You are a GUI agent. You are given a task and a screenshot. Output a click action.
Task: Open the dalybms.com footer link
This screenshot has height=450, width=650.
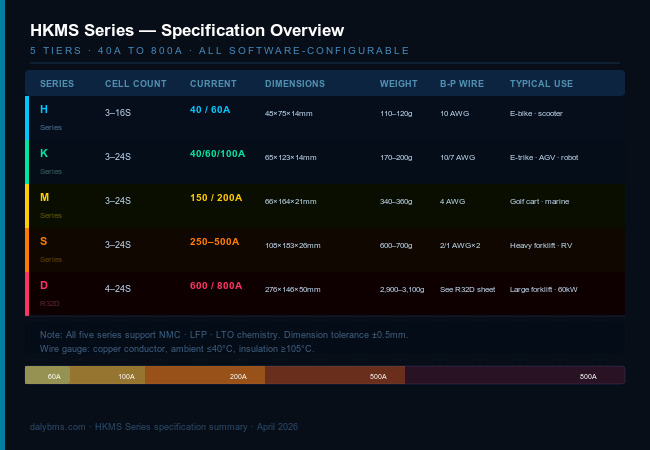59,427
